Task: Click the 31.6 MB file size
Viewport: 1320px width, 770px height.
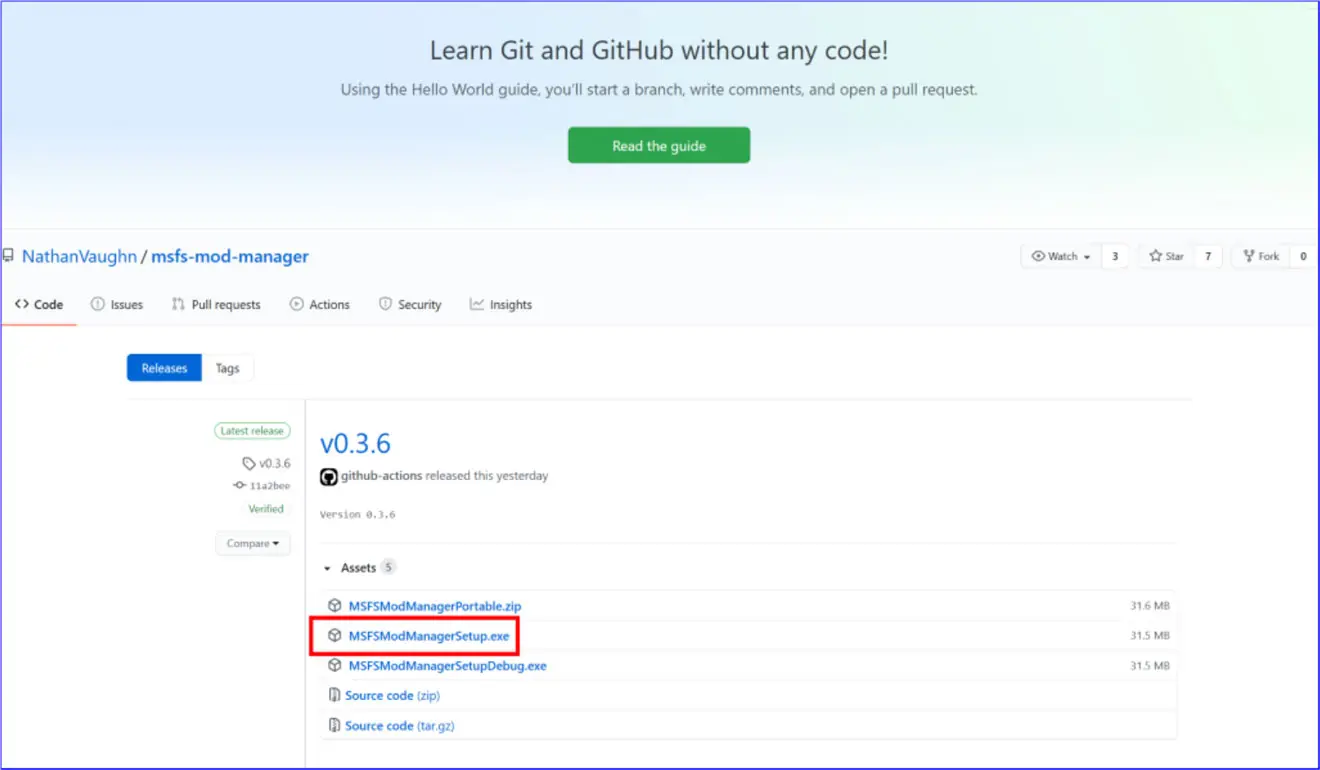Action: pyautogui.click(x=1149, y=606)
